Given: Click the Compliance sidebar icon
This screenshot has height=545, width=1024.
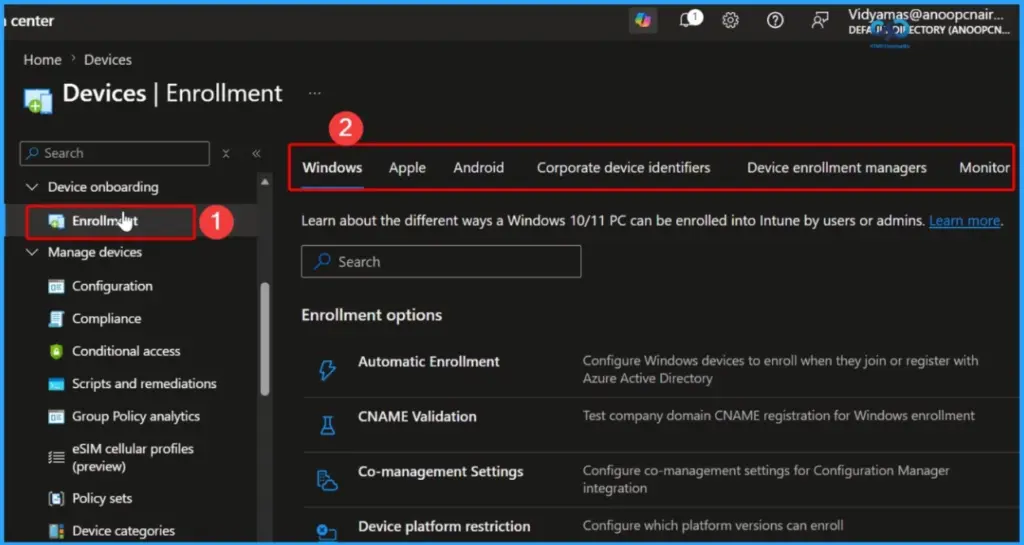Looking at the screenshot, I should coord(57,319).
